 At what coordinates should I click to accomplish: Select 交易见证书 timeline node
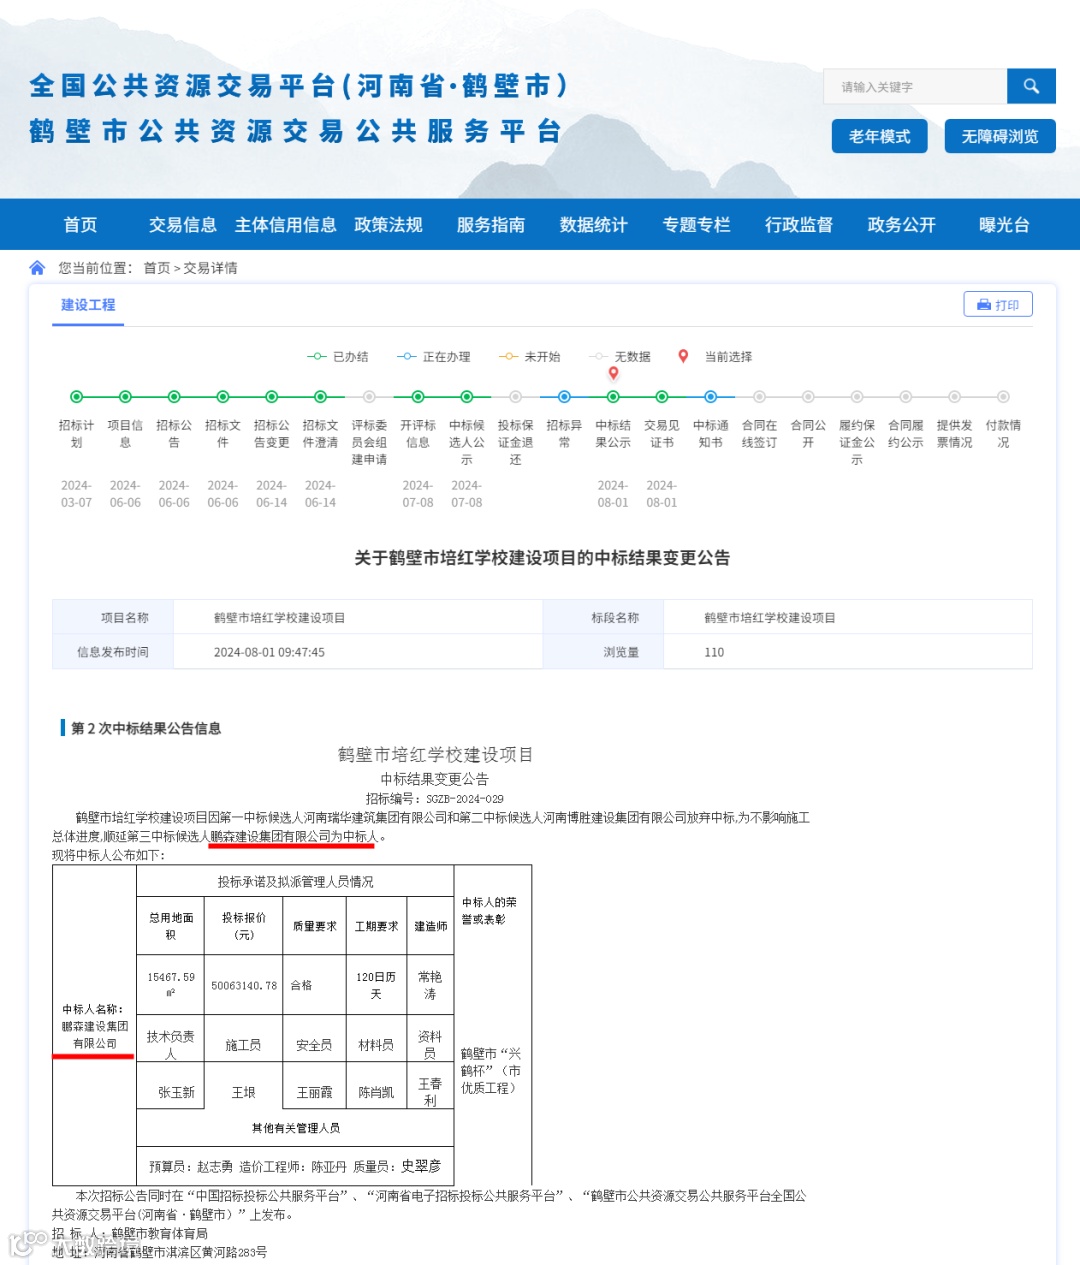click(662, 397)
